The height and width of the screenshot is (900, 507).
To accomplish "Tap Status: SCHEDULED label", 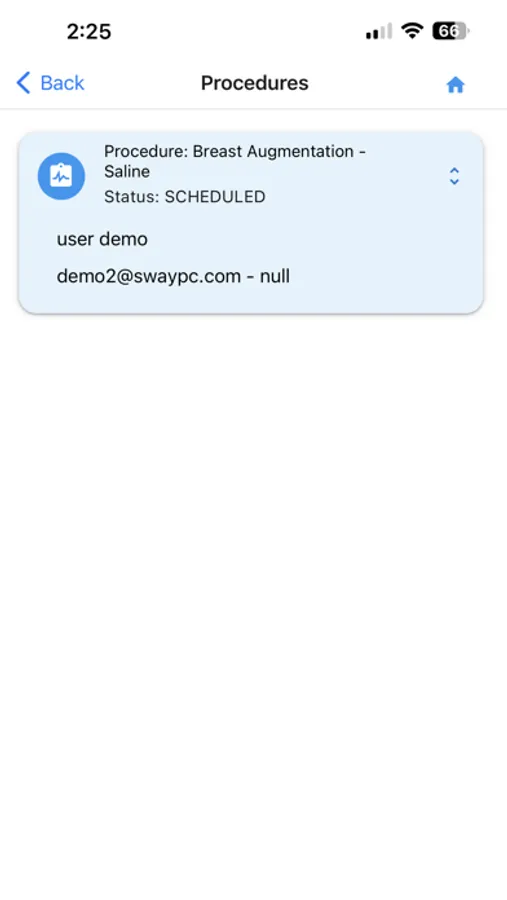I will point(184,197).
